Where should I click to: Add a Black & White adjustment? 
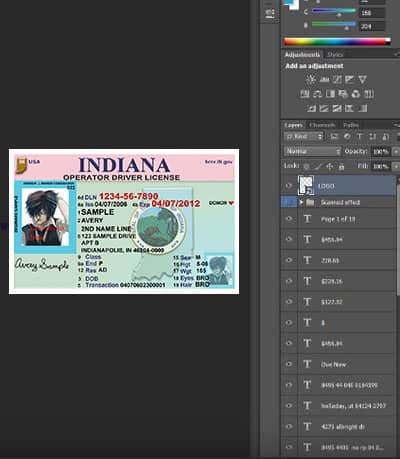coord(330,94)
